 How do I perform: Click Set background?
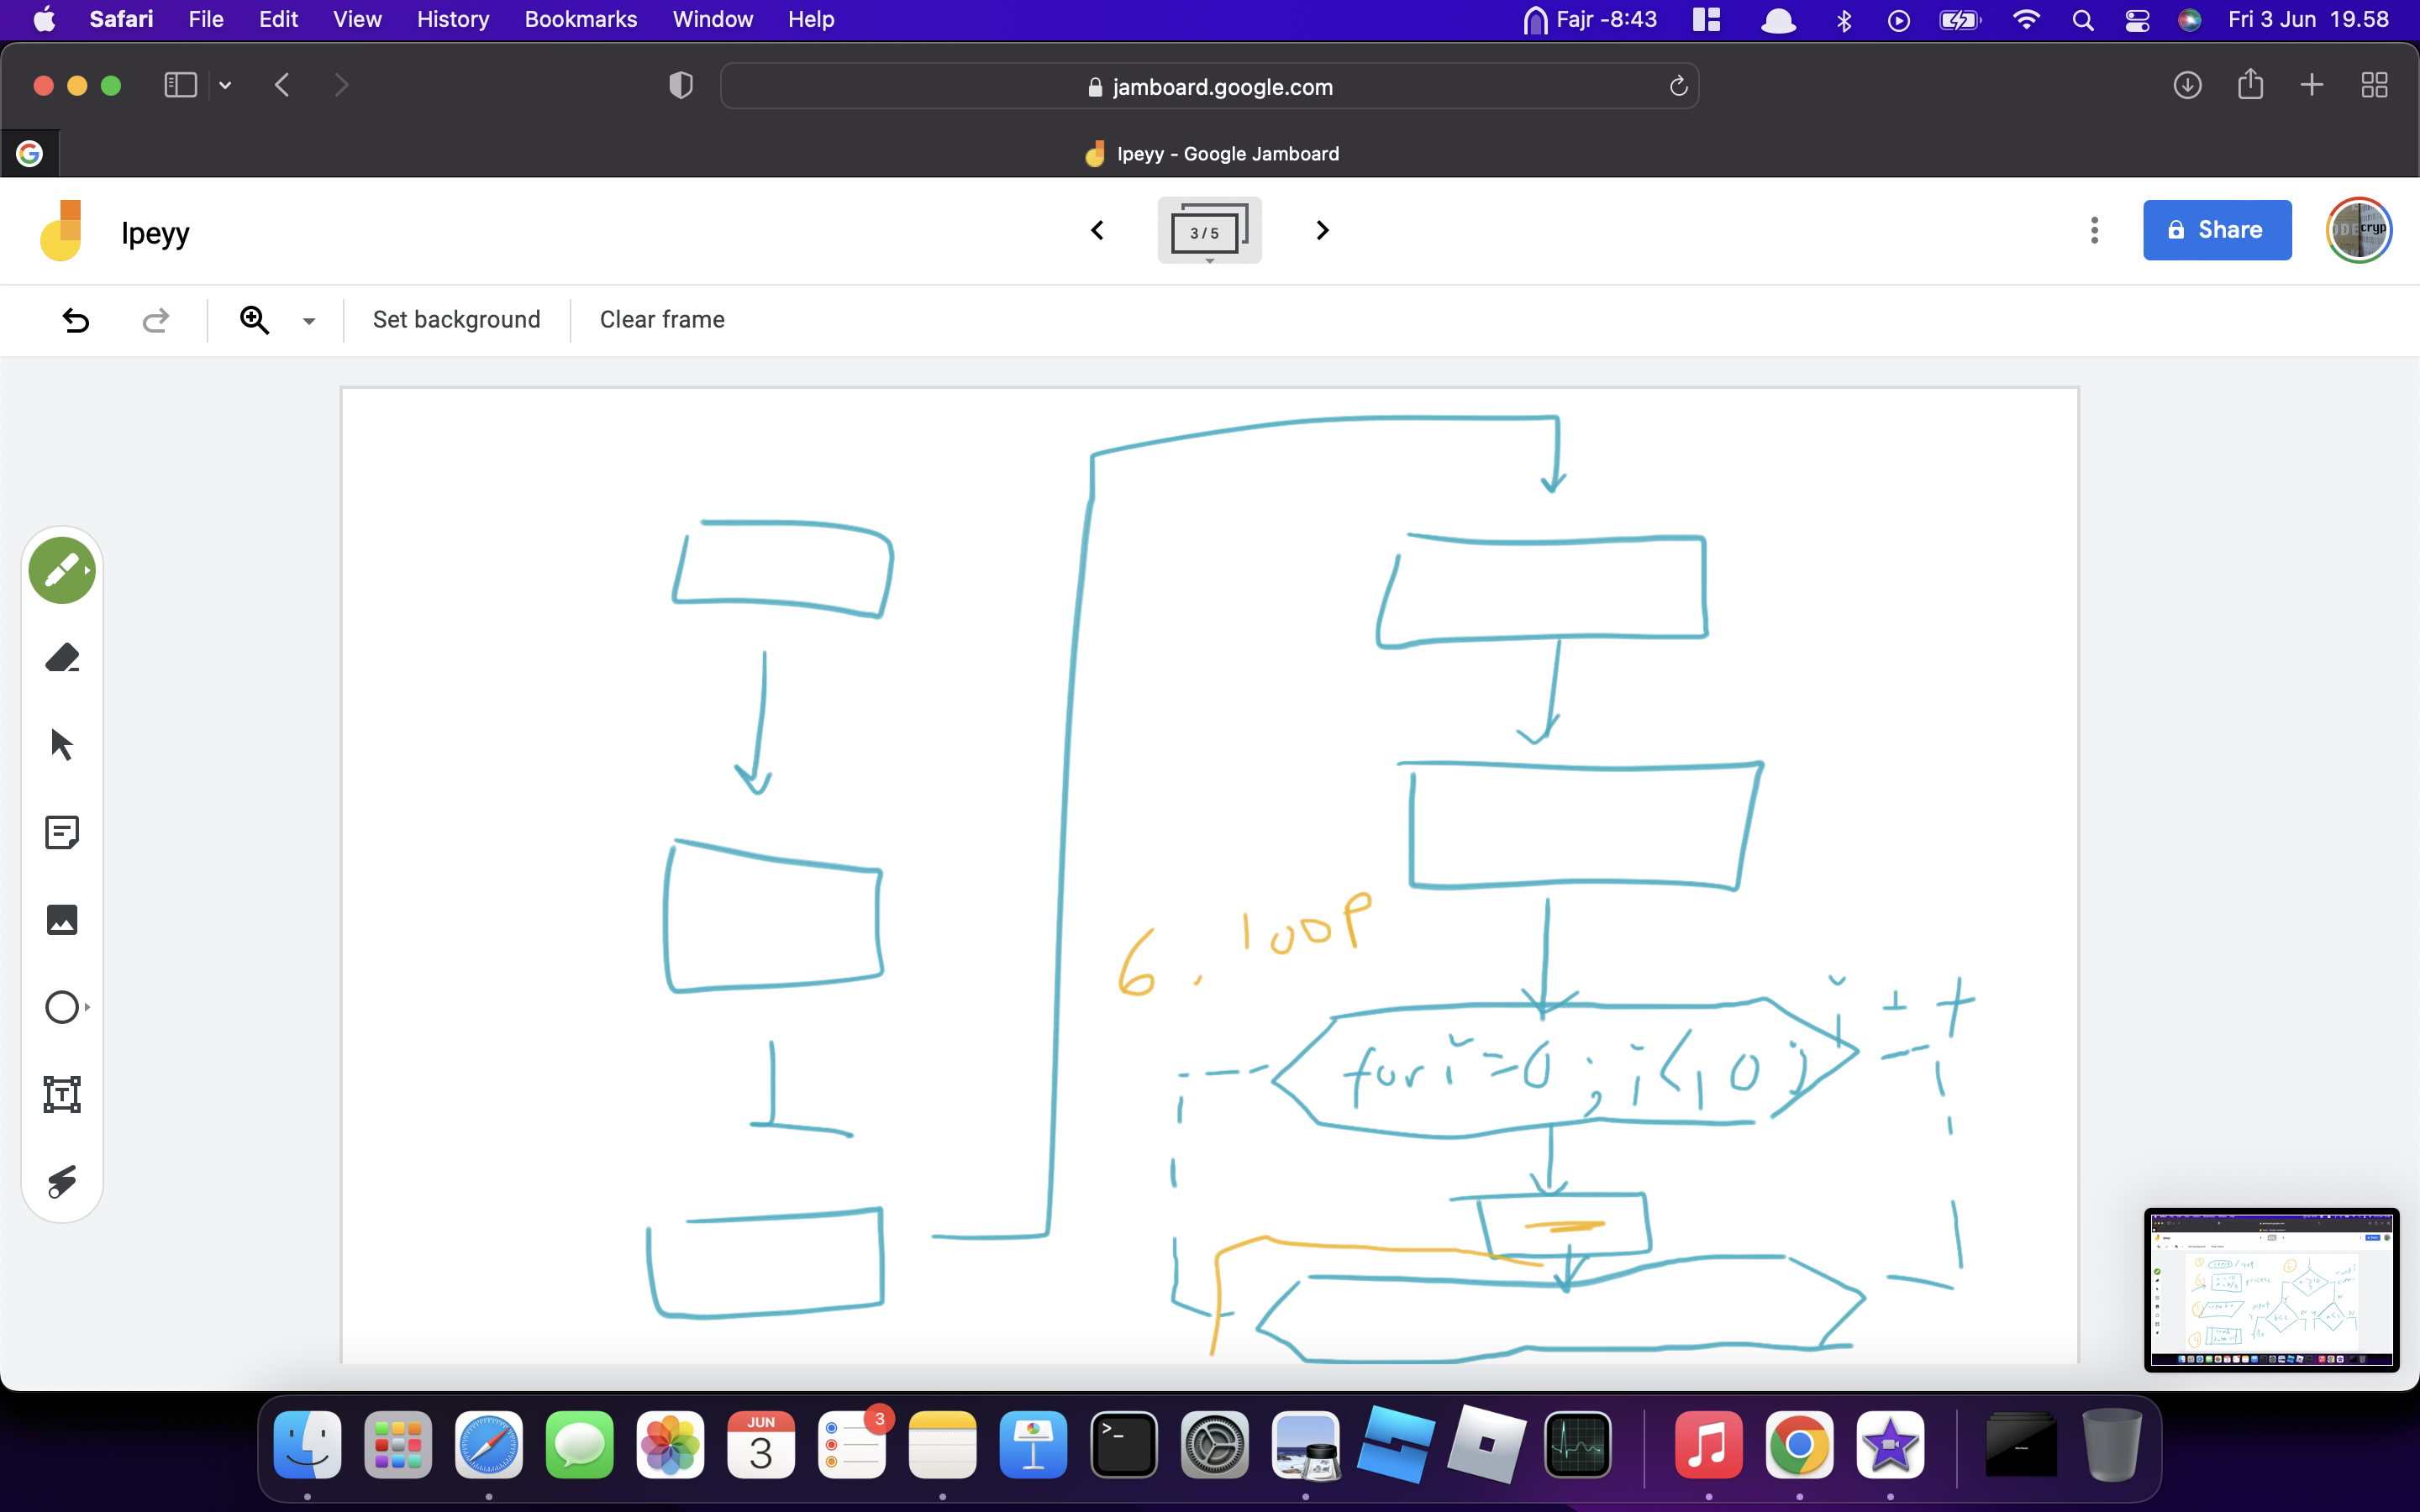pos(456,320)
